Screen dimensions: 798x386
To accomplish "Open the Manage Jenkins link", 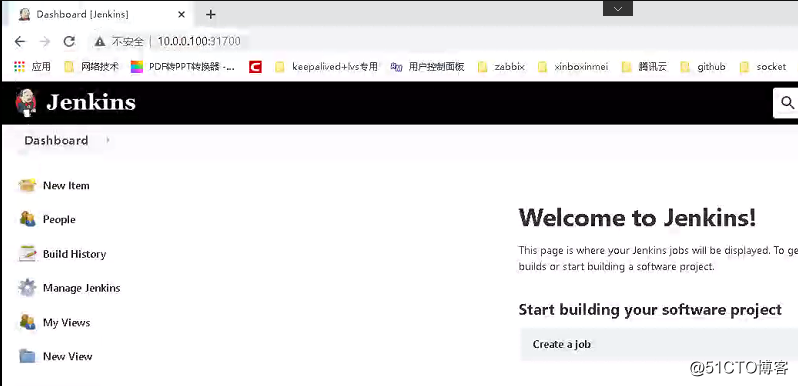I will (x=81, y=288).
